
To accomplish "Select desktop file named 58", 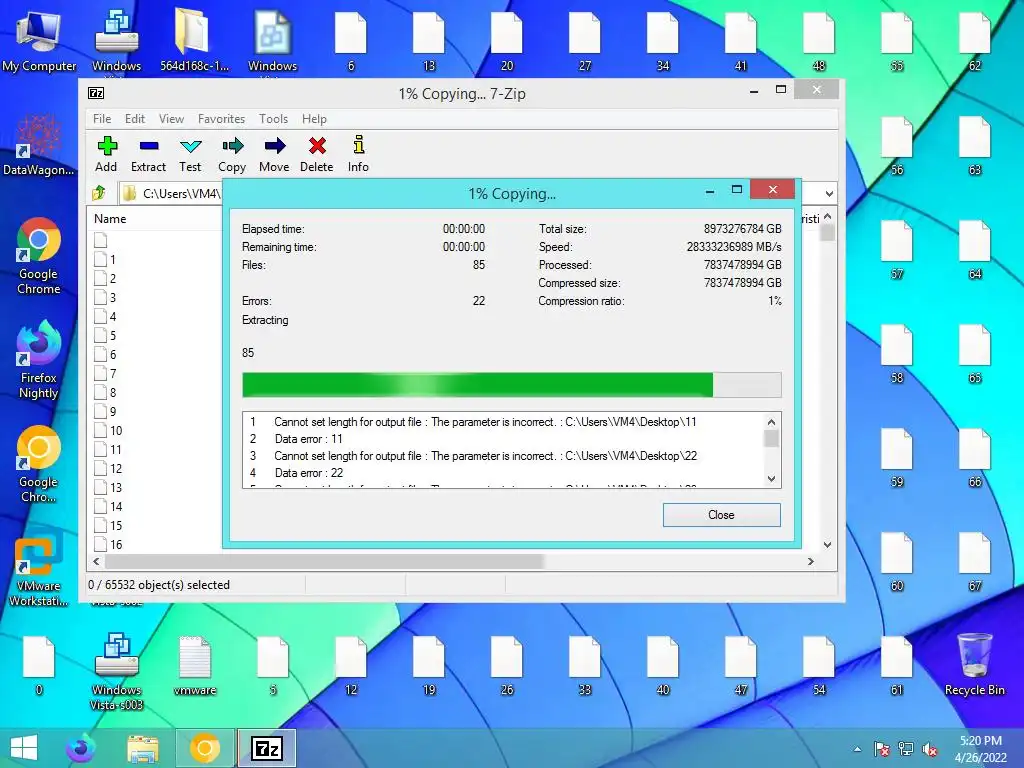I will coord(897,353).
